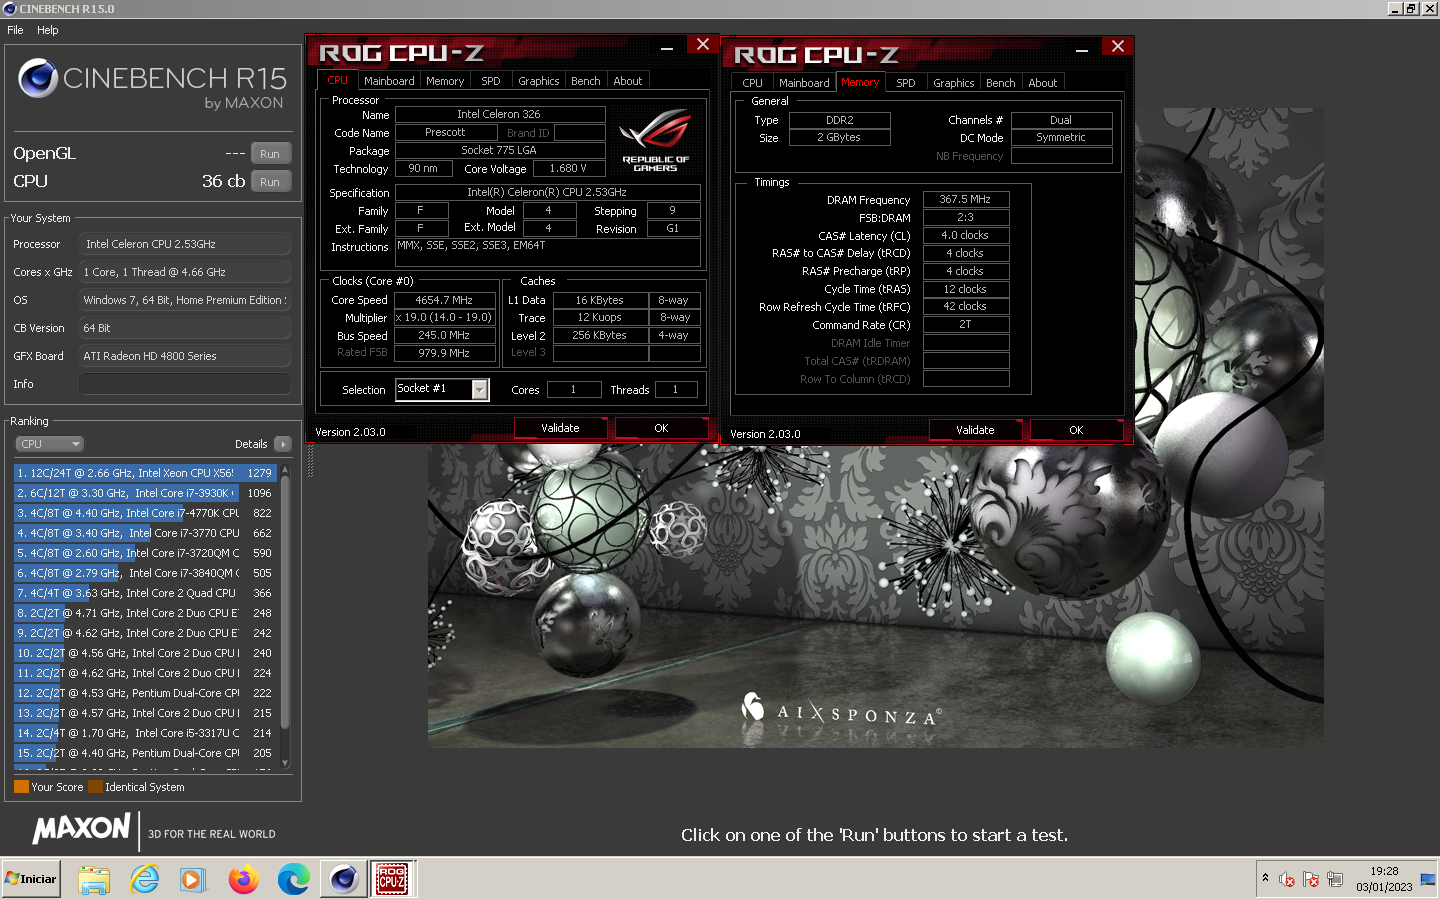Click the Cinebench R15 logo
This screenshot has width=1440, height=900.
[x=152, y=83]
